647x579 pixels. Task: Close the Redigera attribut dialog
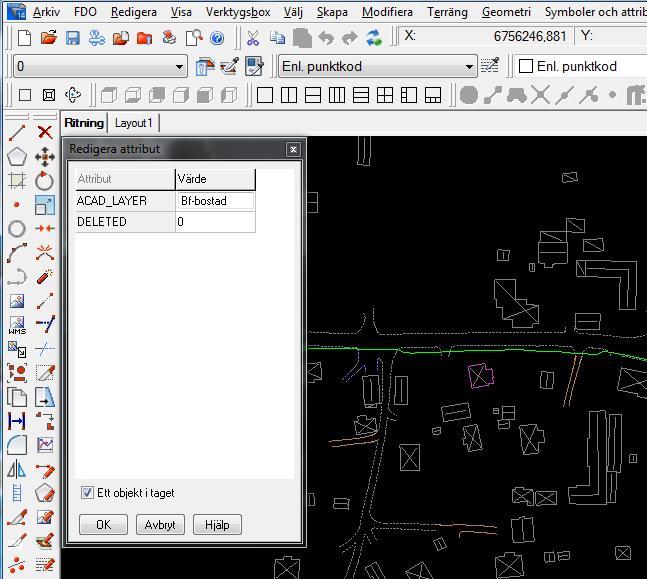point(293,149)
